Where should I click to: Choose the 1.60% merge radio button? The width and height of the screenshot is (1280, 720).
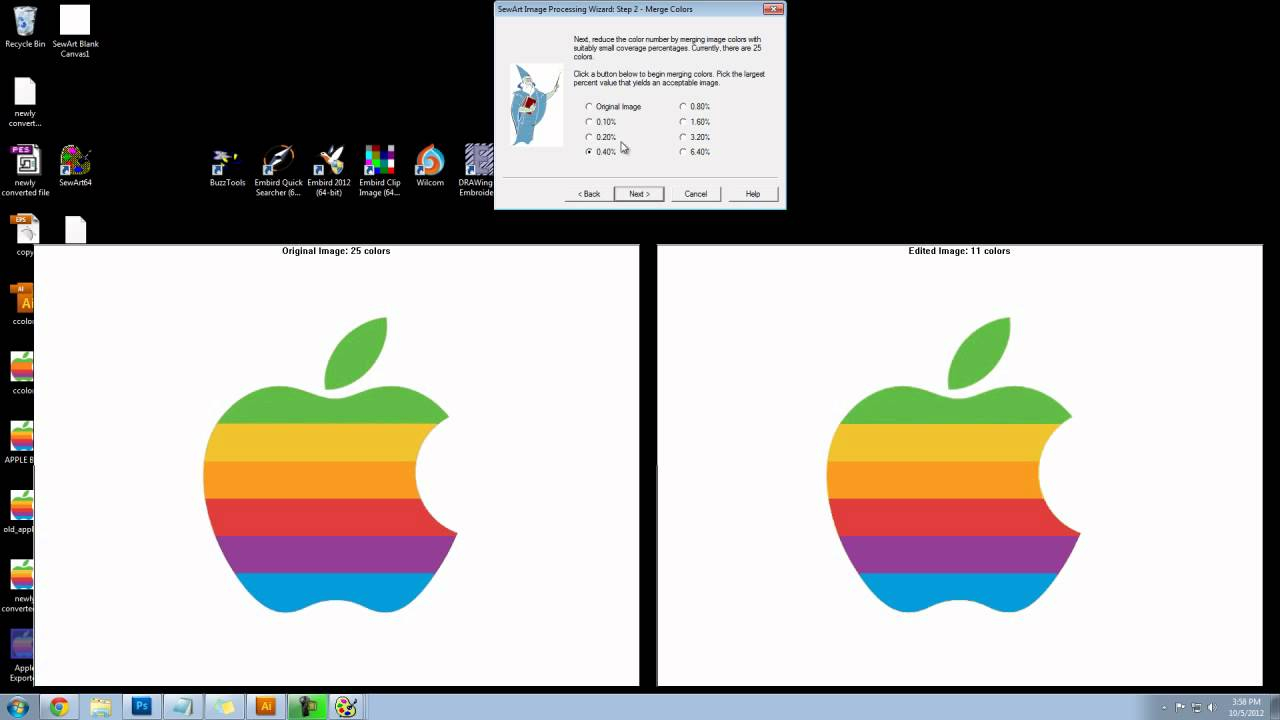683,122
